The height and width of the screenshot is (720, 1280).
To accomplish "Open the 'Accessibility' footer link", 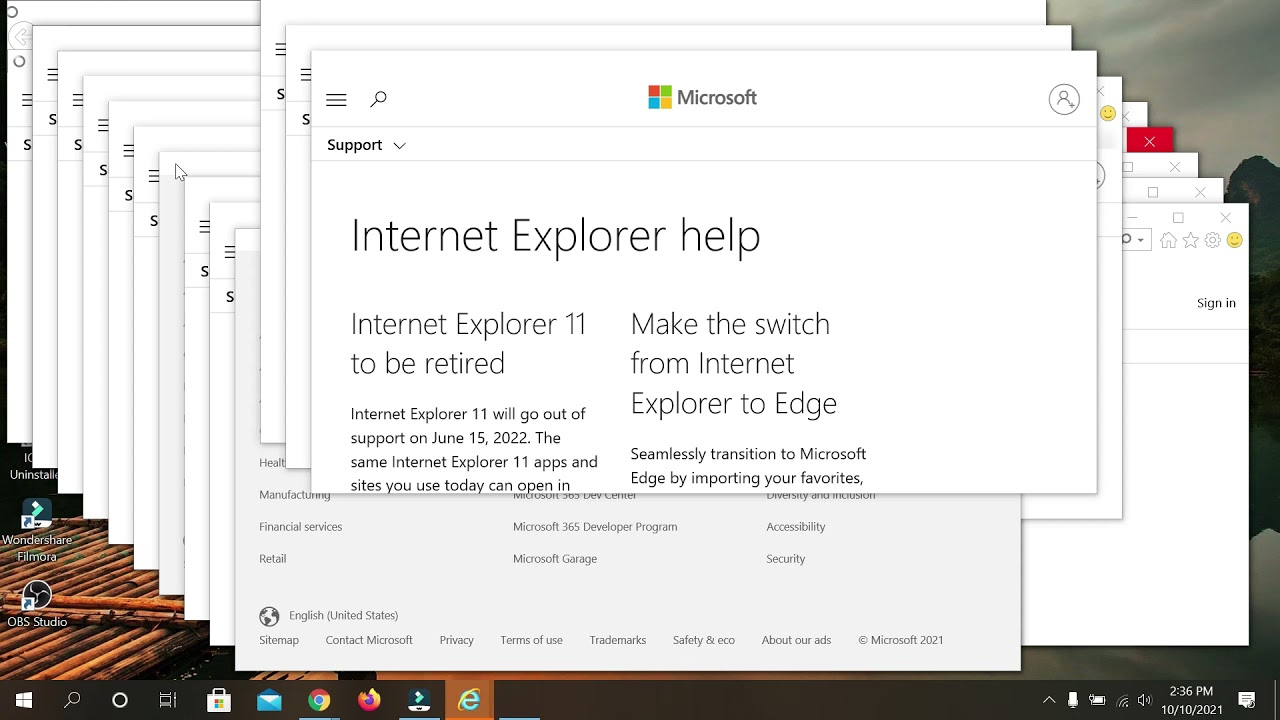I will 796,527.
